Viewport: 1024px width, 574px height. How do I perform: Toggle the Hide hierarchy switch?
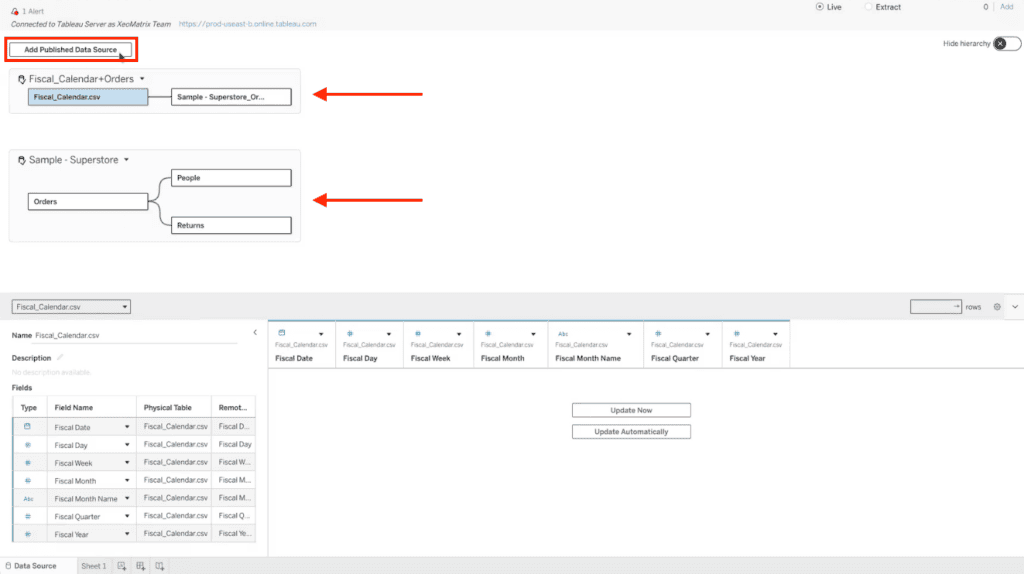click(x=1006, y=44)
